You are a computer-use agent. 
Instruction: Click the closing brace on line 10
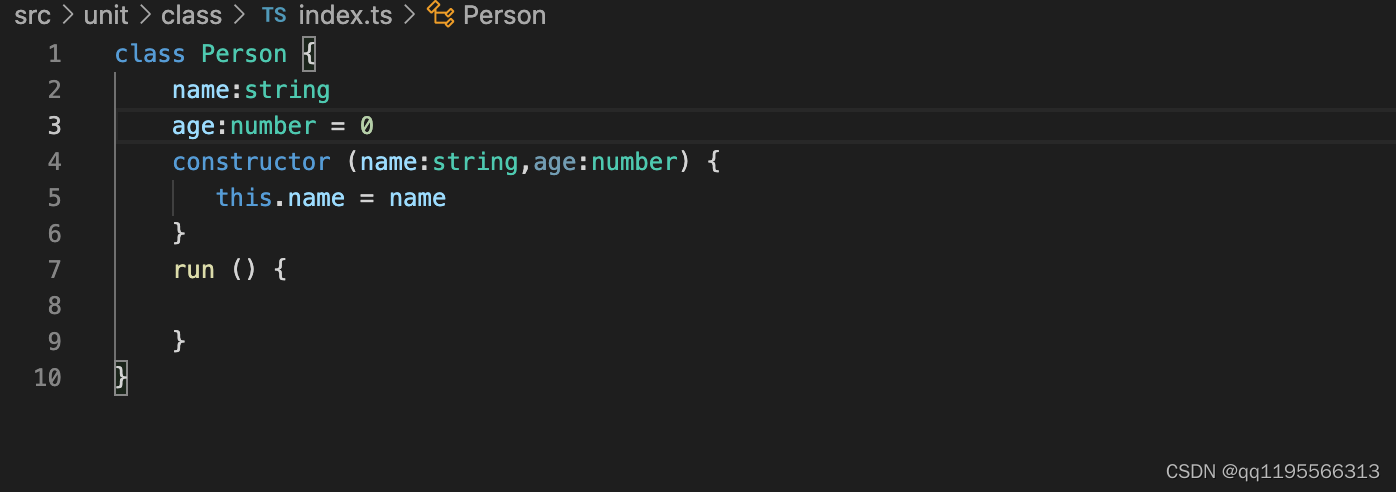[121, 378]
